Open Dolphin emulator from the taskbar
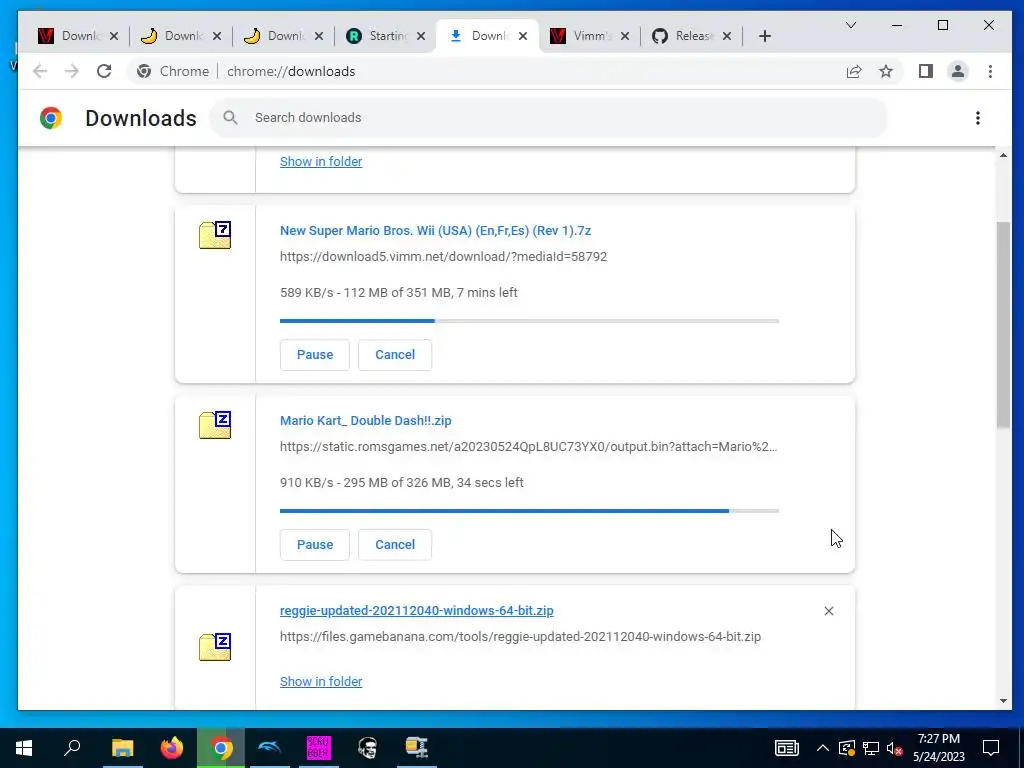This screenshot has width=1024, height=768. 270,748
